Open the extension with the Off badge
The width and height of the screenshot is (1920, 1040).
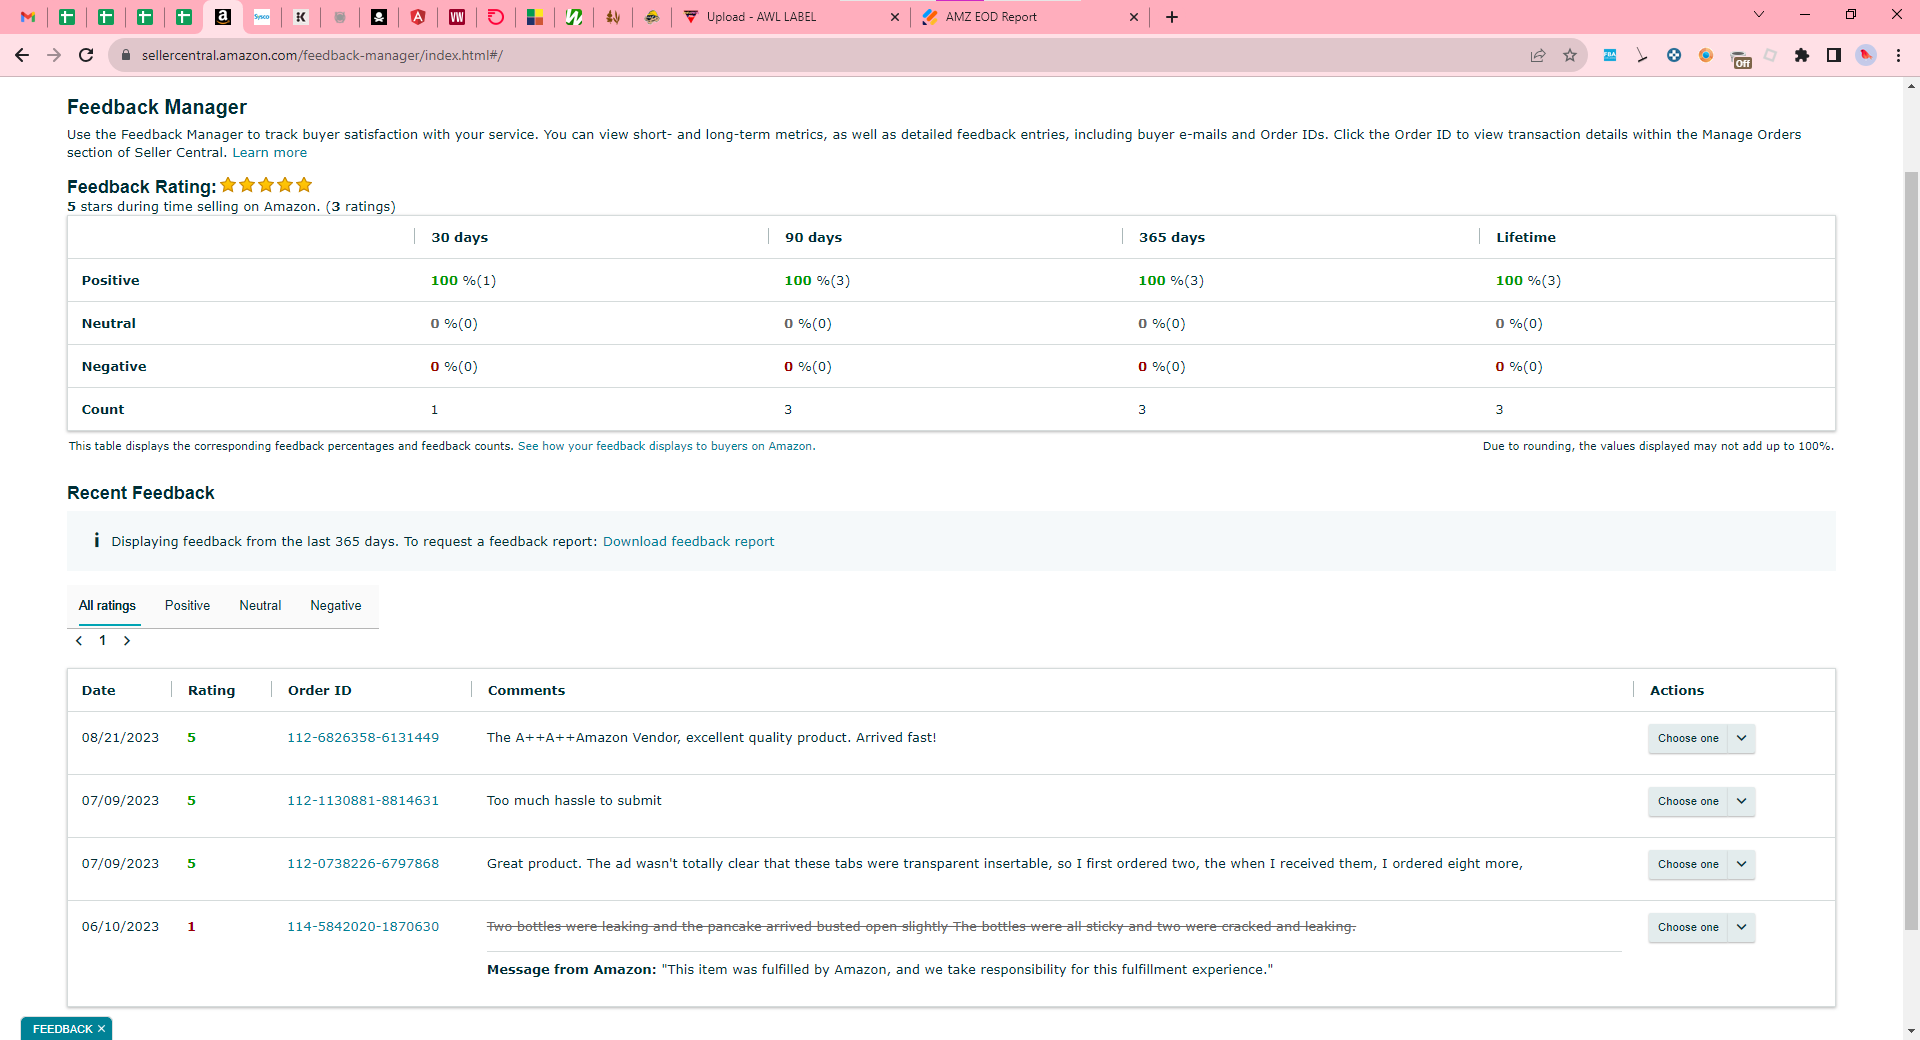point(1740,58)
